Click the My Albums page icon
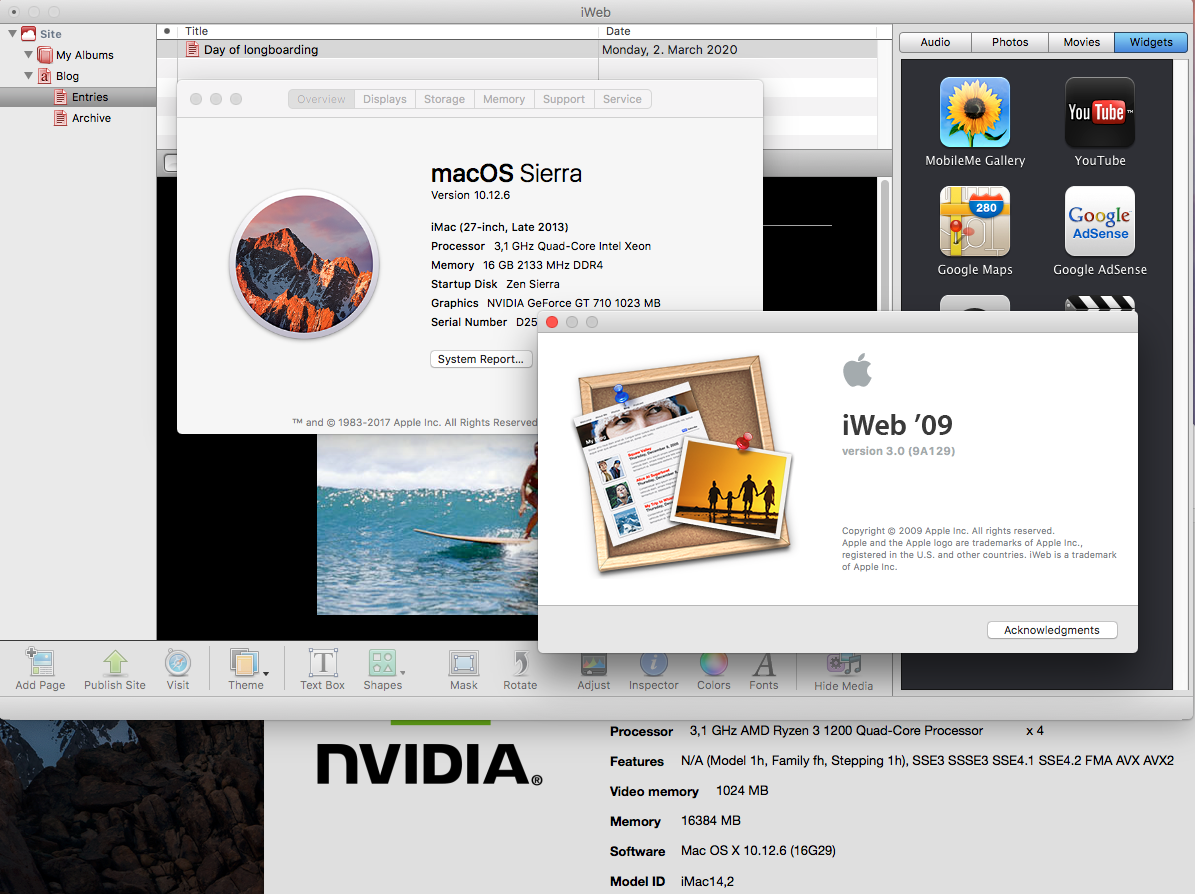This screenshot has width=1195, height=894. [45, 55]
